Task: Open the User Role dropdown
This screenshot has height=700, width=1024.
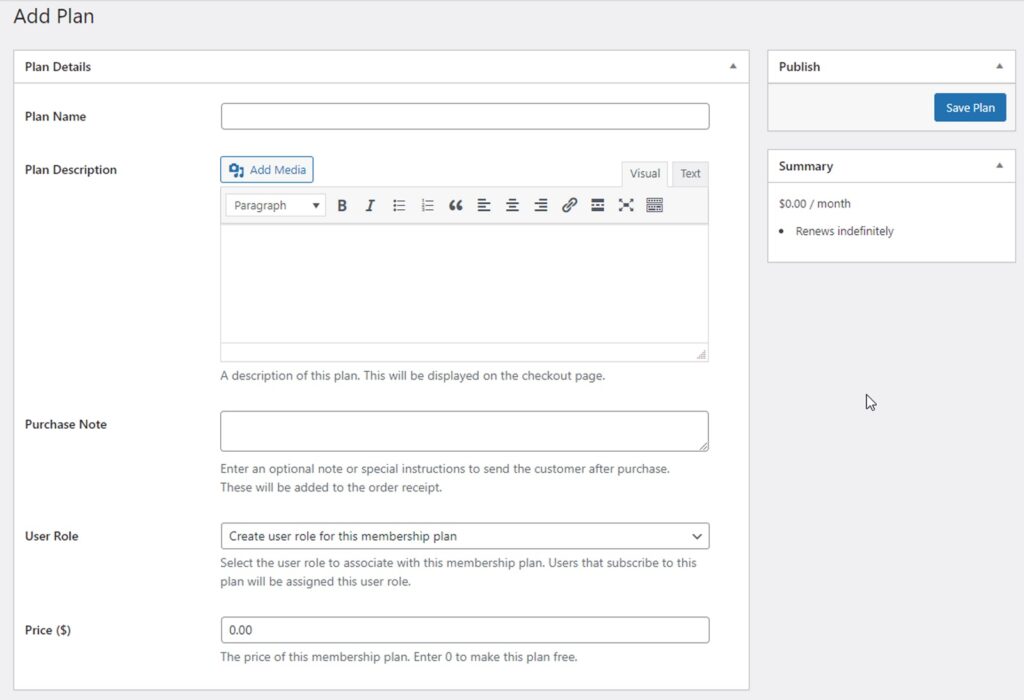Action: tap(465, 536)
